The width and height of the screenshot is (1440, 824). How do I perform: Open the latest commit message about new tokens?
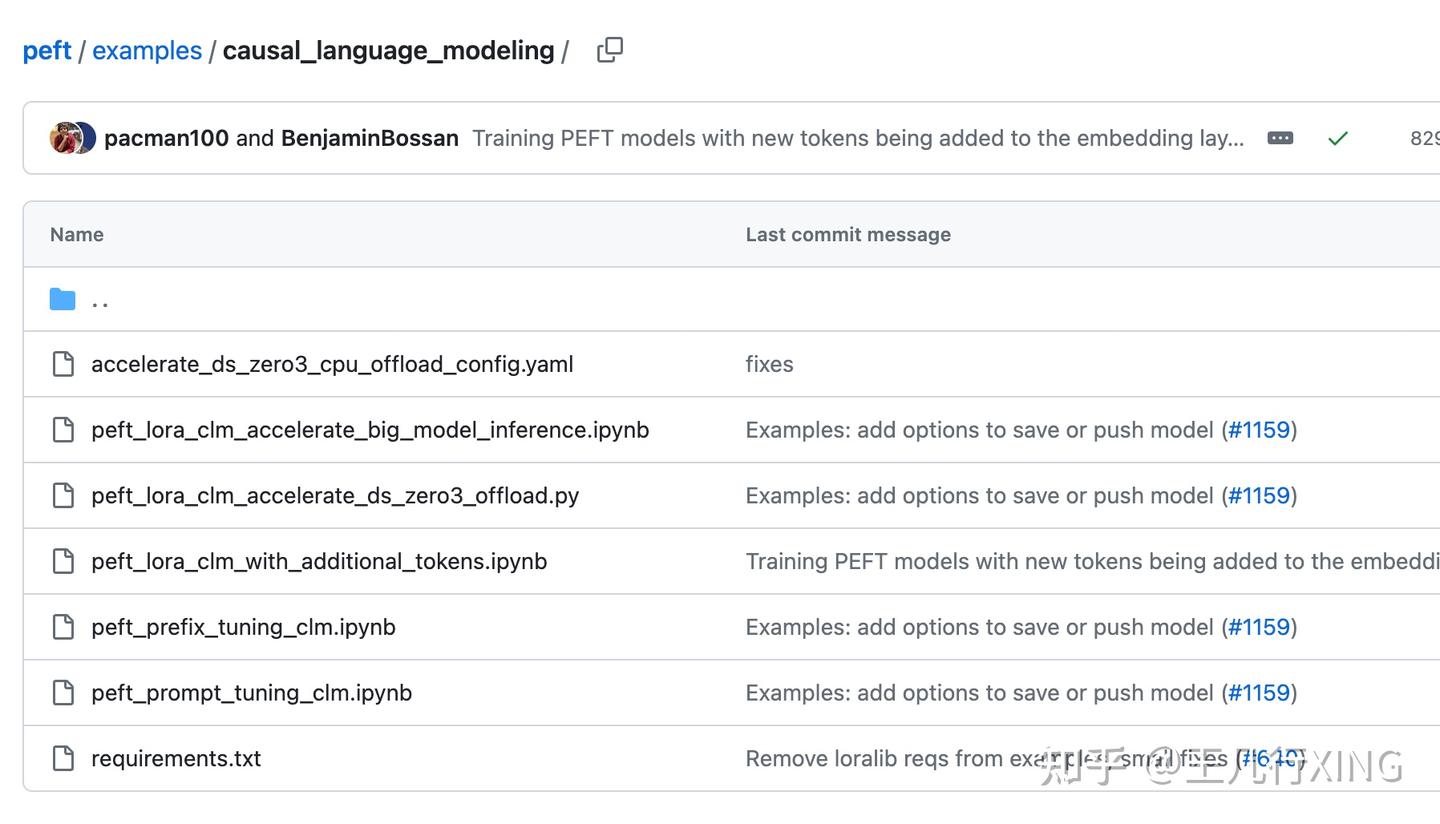click(858, 138)
